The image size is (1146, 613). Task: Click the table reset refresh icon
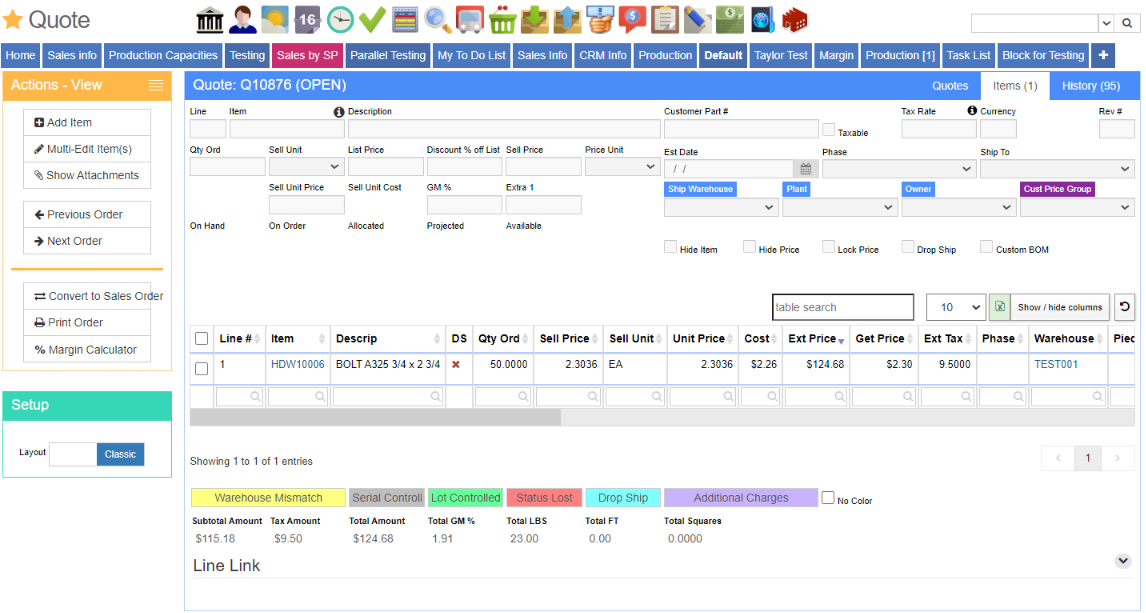(x=1125, y=307)
